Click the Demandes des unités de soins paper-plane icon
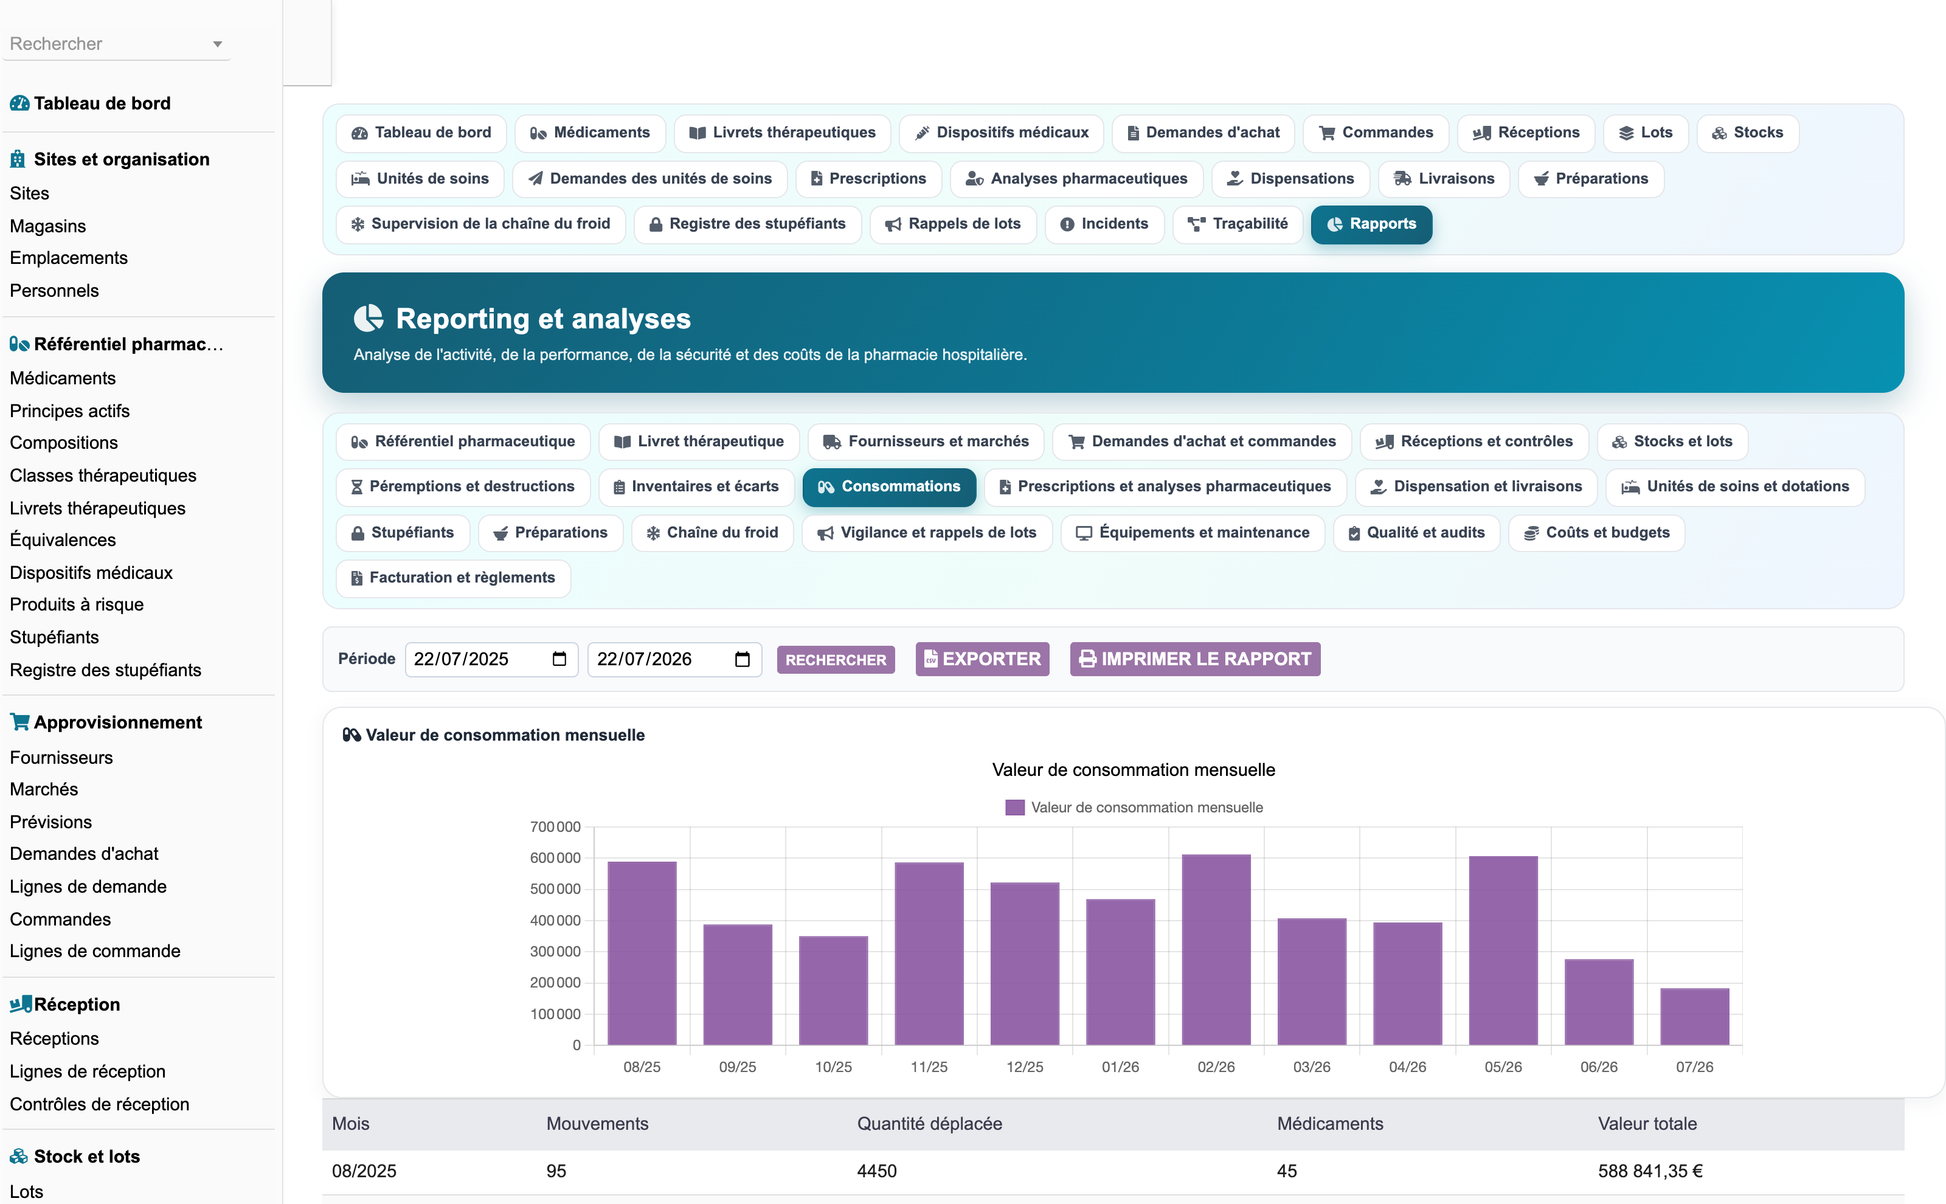This screenshot has width=1946, height=1204. tap(536, 179)
